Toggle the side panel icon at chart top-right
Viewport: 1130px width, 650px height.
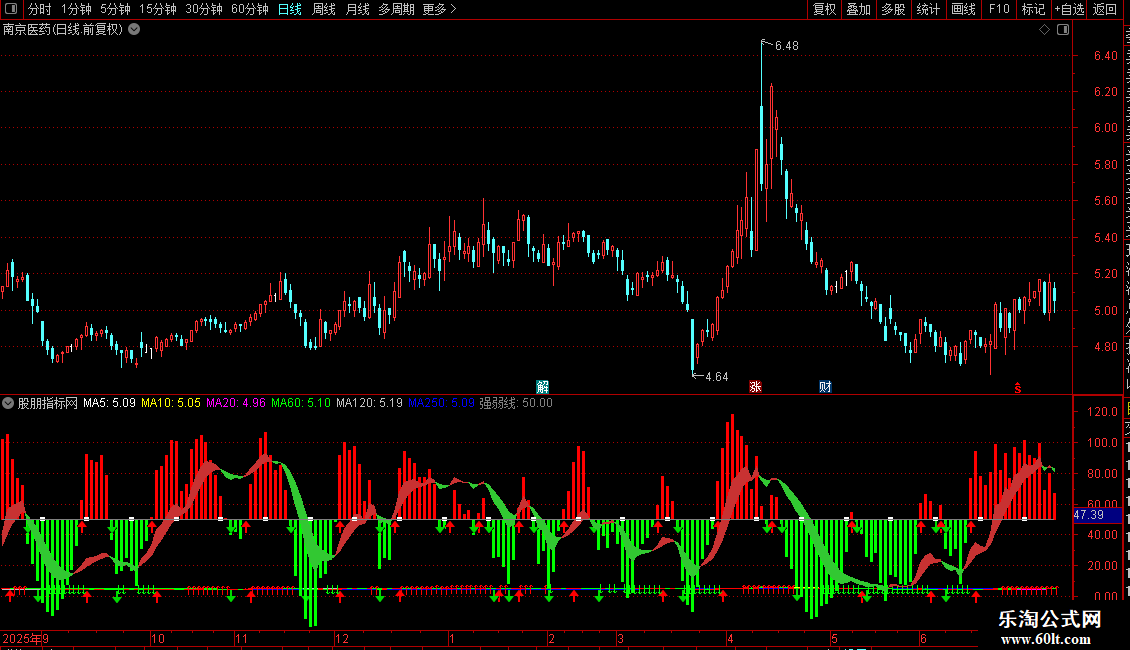click(x=1063, y=30)
